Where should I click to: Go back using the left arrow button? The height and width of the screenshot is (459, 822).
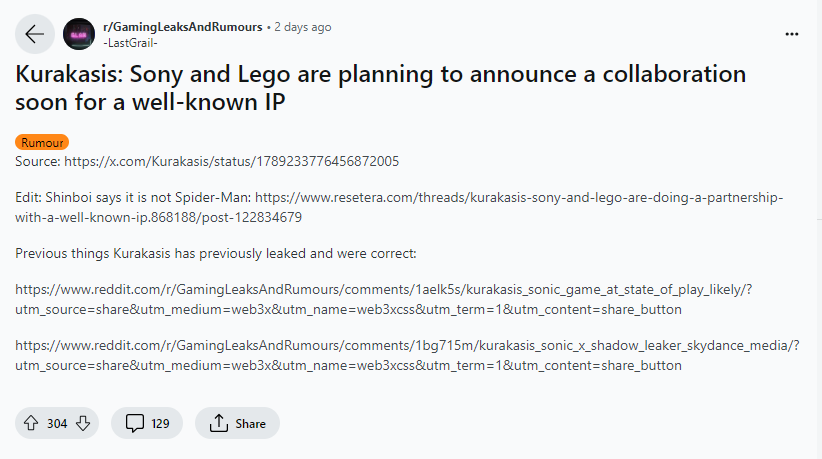pyautogui.click(x=34, y=34)
